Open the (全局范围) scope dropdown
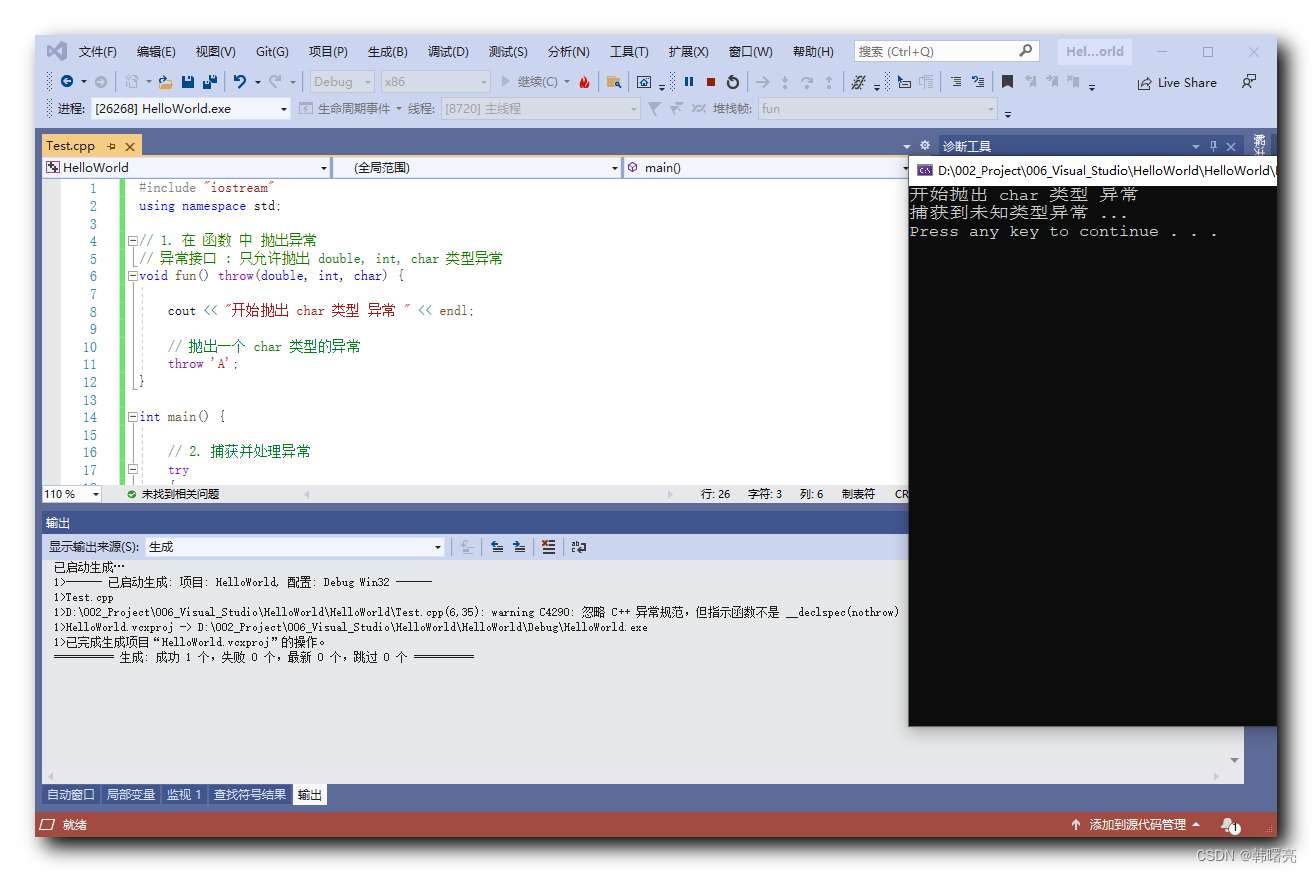The width and height of the screenshot is (1312, 872). pyautogui.click(x=476, y=168)
